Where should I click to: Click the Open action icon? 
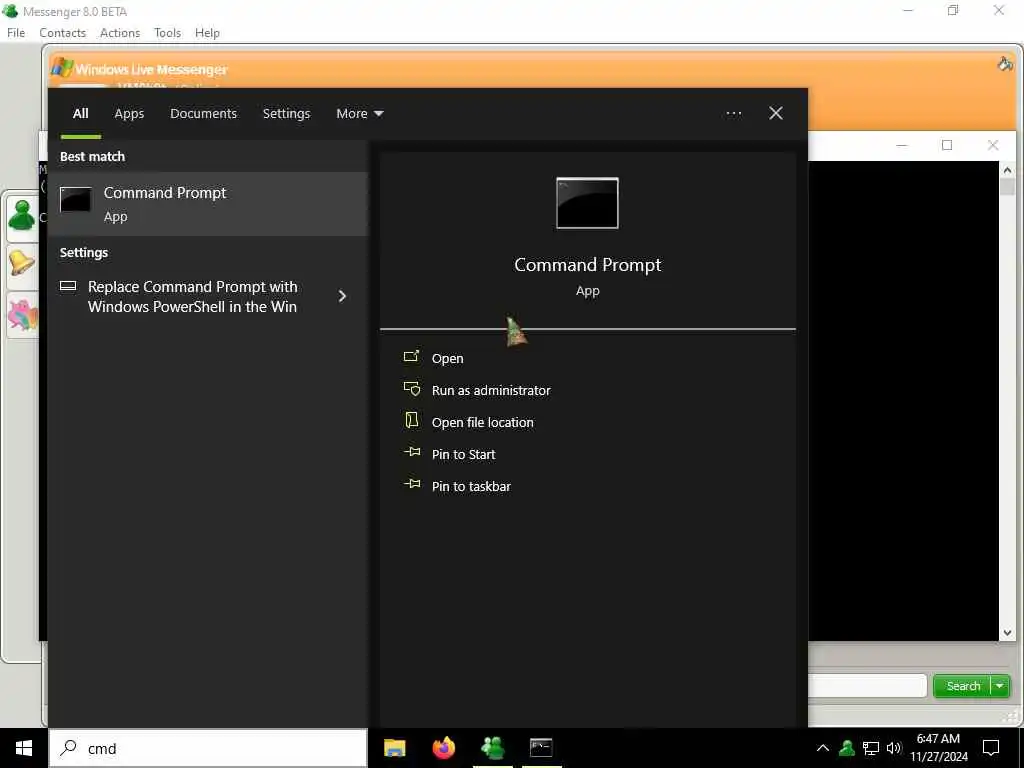(x=411, y=357)
